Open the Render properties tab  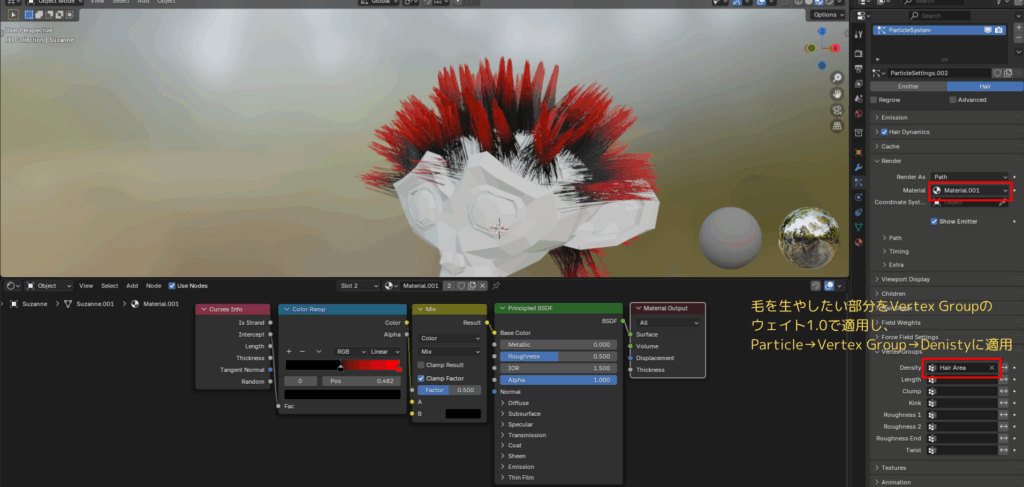click(x=859, y=54)
